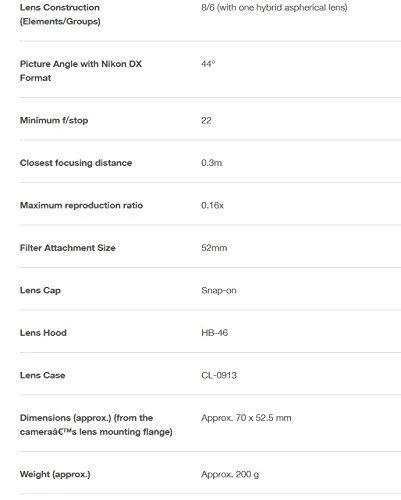
Task: Select the 8/6 hybrid aspherical lens value
Action: (x=274, y=7)
